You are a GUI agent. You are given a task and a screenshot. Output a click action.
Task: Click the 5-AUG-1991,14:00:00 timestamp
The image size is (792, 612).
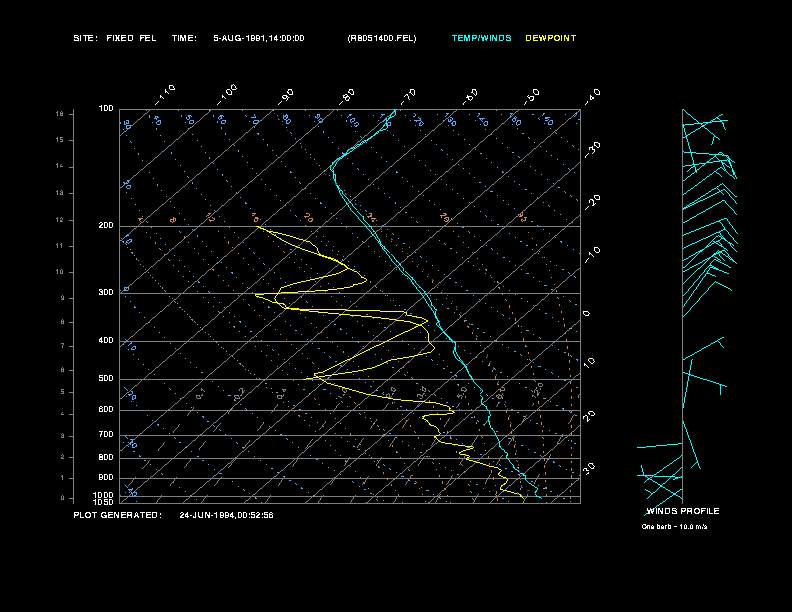click(x=259, y=38)
